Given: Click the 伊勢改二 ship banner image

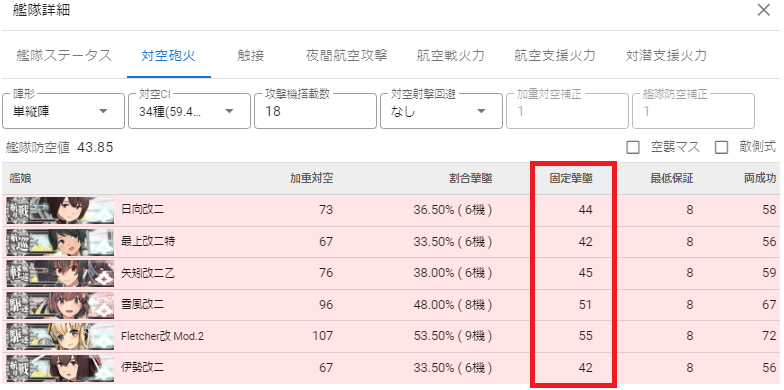Looking at the screenshot, I should click(60, 368).
